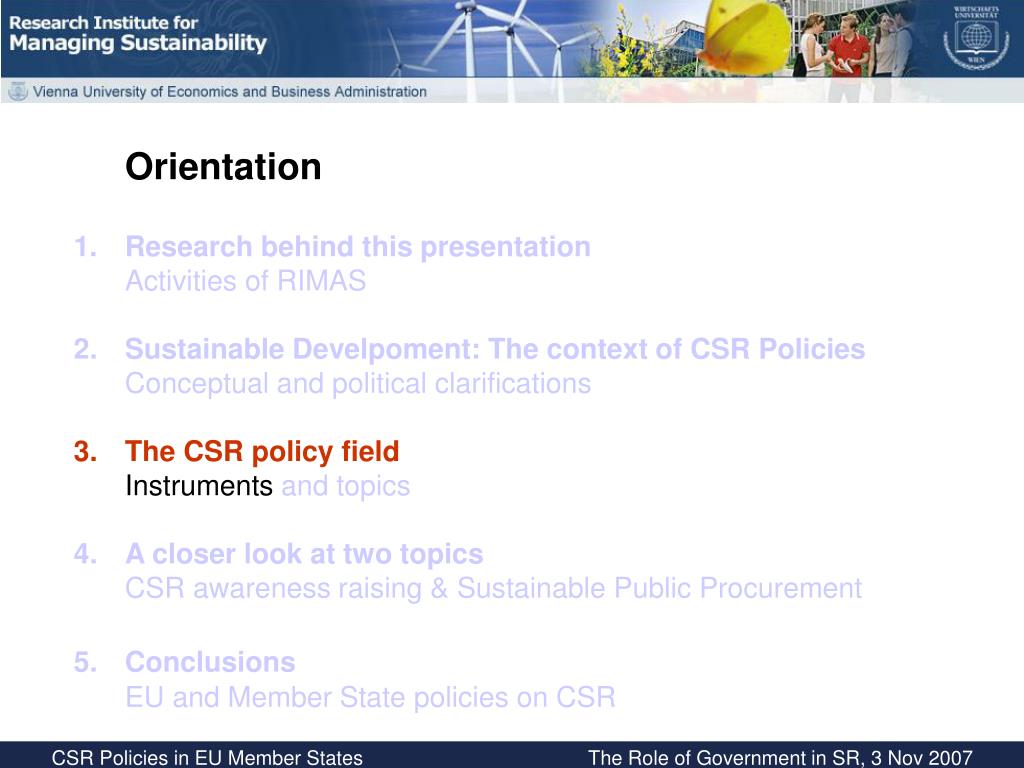
Task: Click the faded 'and topics' text
Action: coord(345,487)
